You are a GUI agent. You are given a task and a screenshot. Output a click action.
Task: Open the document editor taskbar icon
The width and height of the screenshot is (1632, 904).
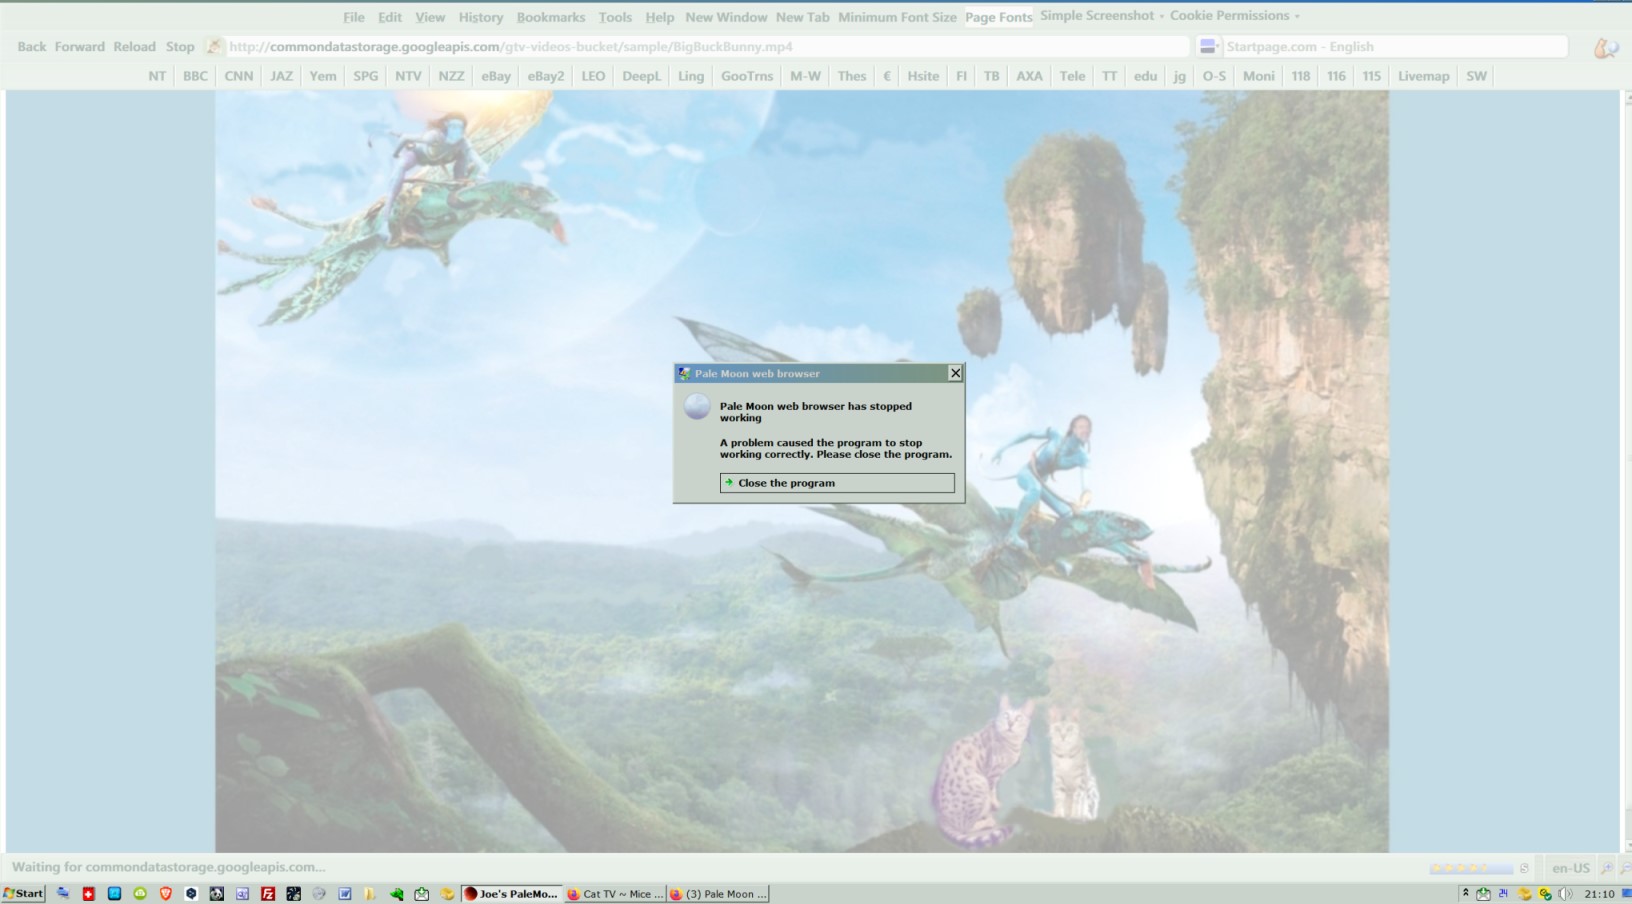click(x=345, y=894)
